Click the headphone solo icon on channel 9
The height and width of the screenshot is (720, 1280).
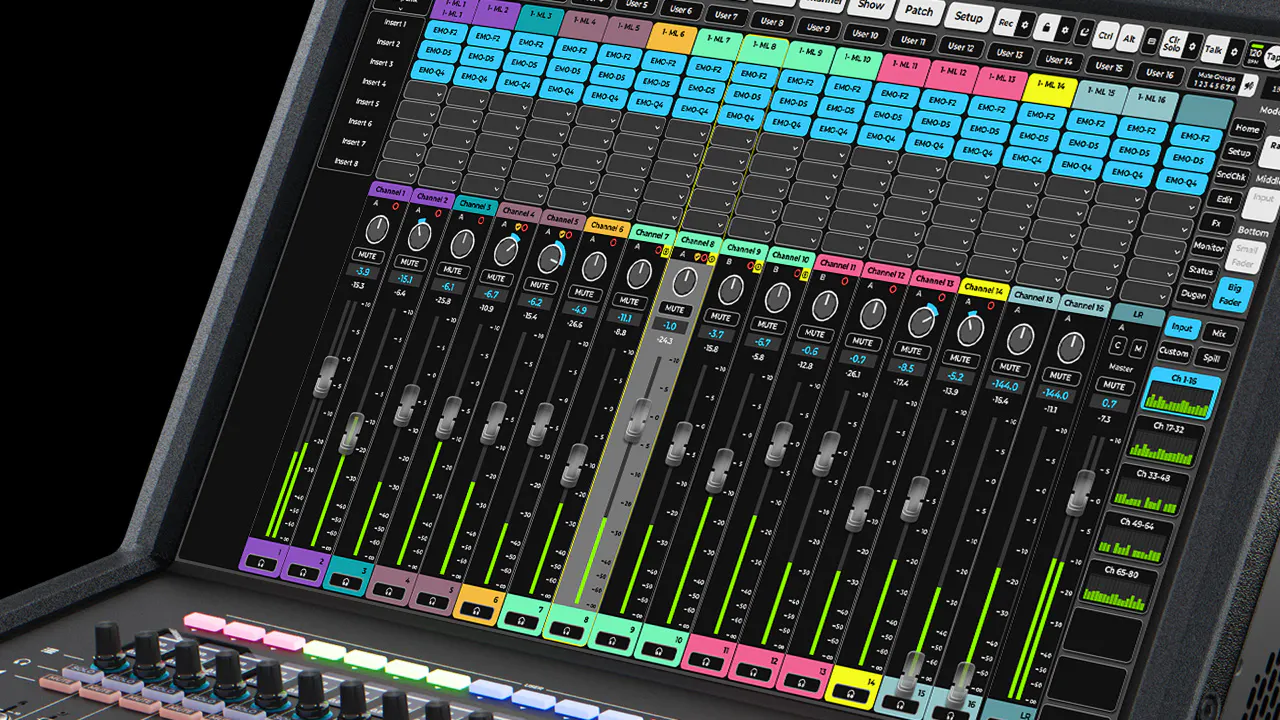pos(612,642)
